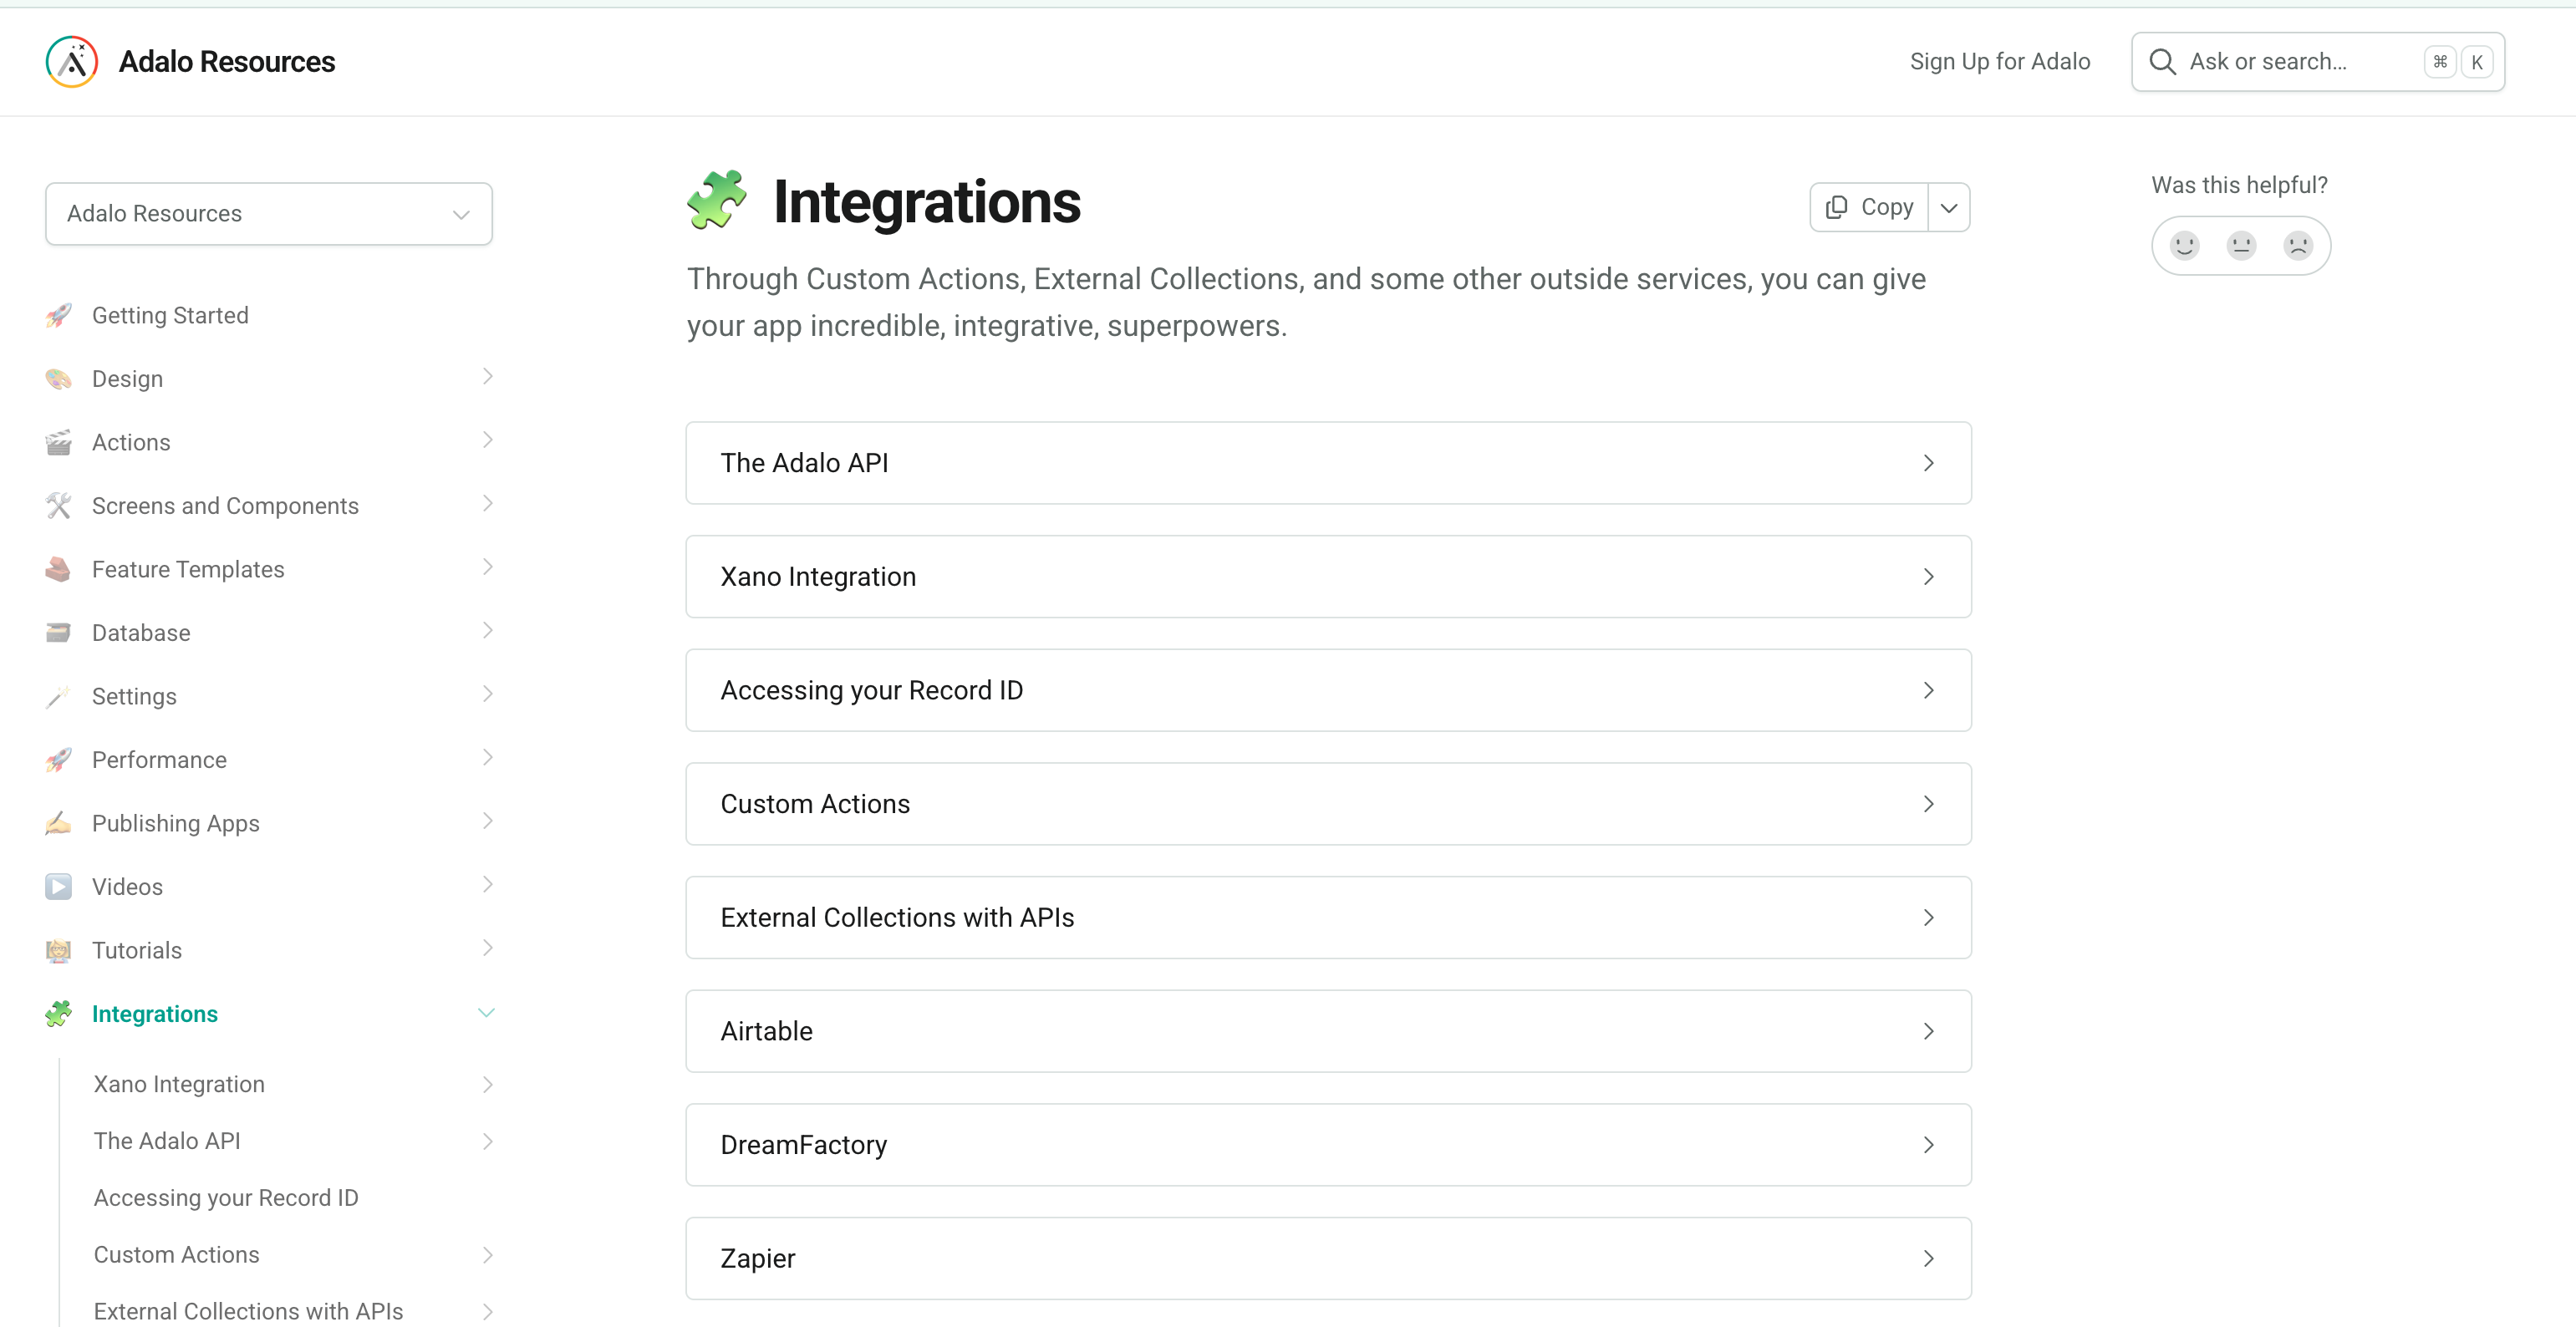
Task: Click the puzzle piece icon next to Integrations
Action: tap(59, 1013)
